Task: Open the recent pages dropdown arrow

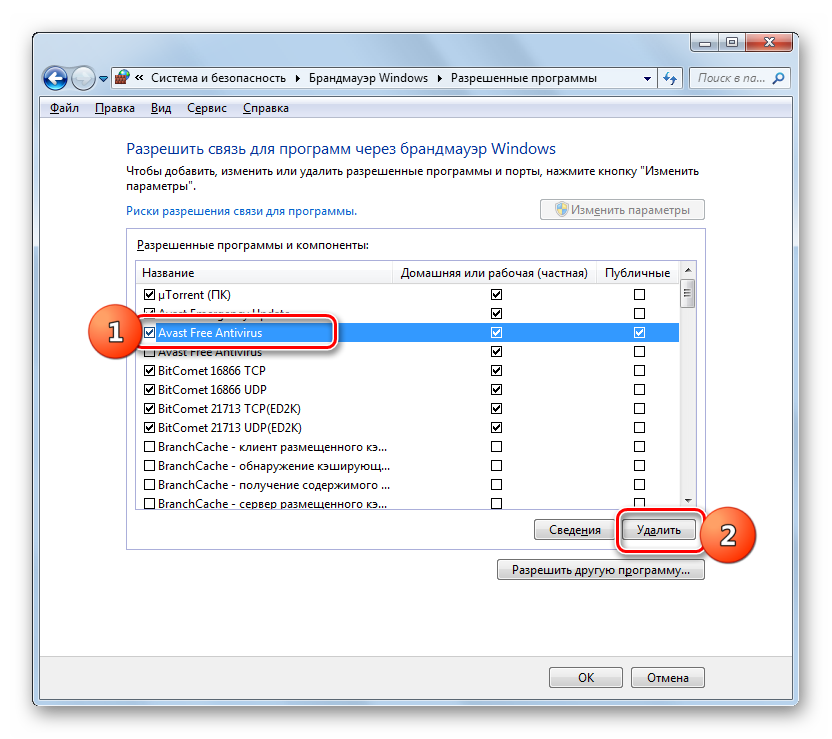Action: coord(103,78)
